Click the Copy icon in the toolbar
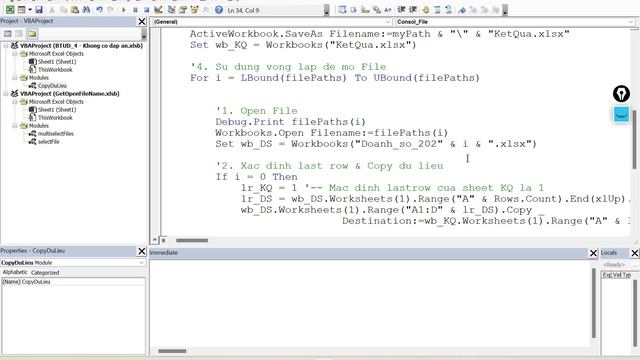The width and height of the screenshot is (640, 360). point(63,10)
